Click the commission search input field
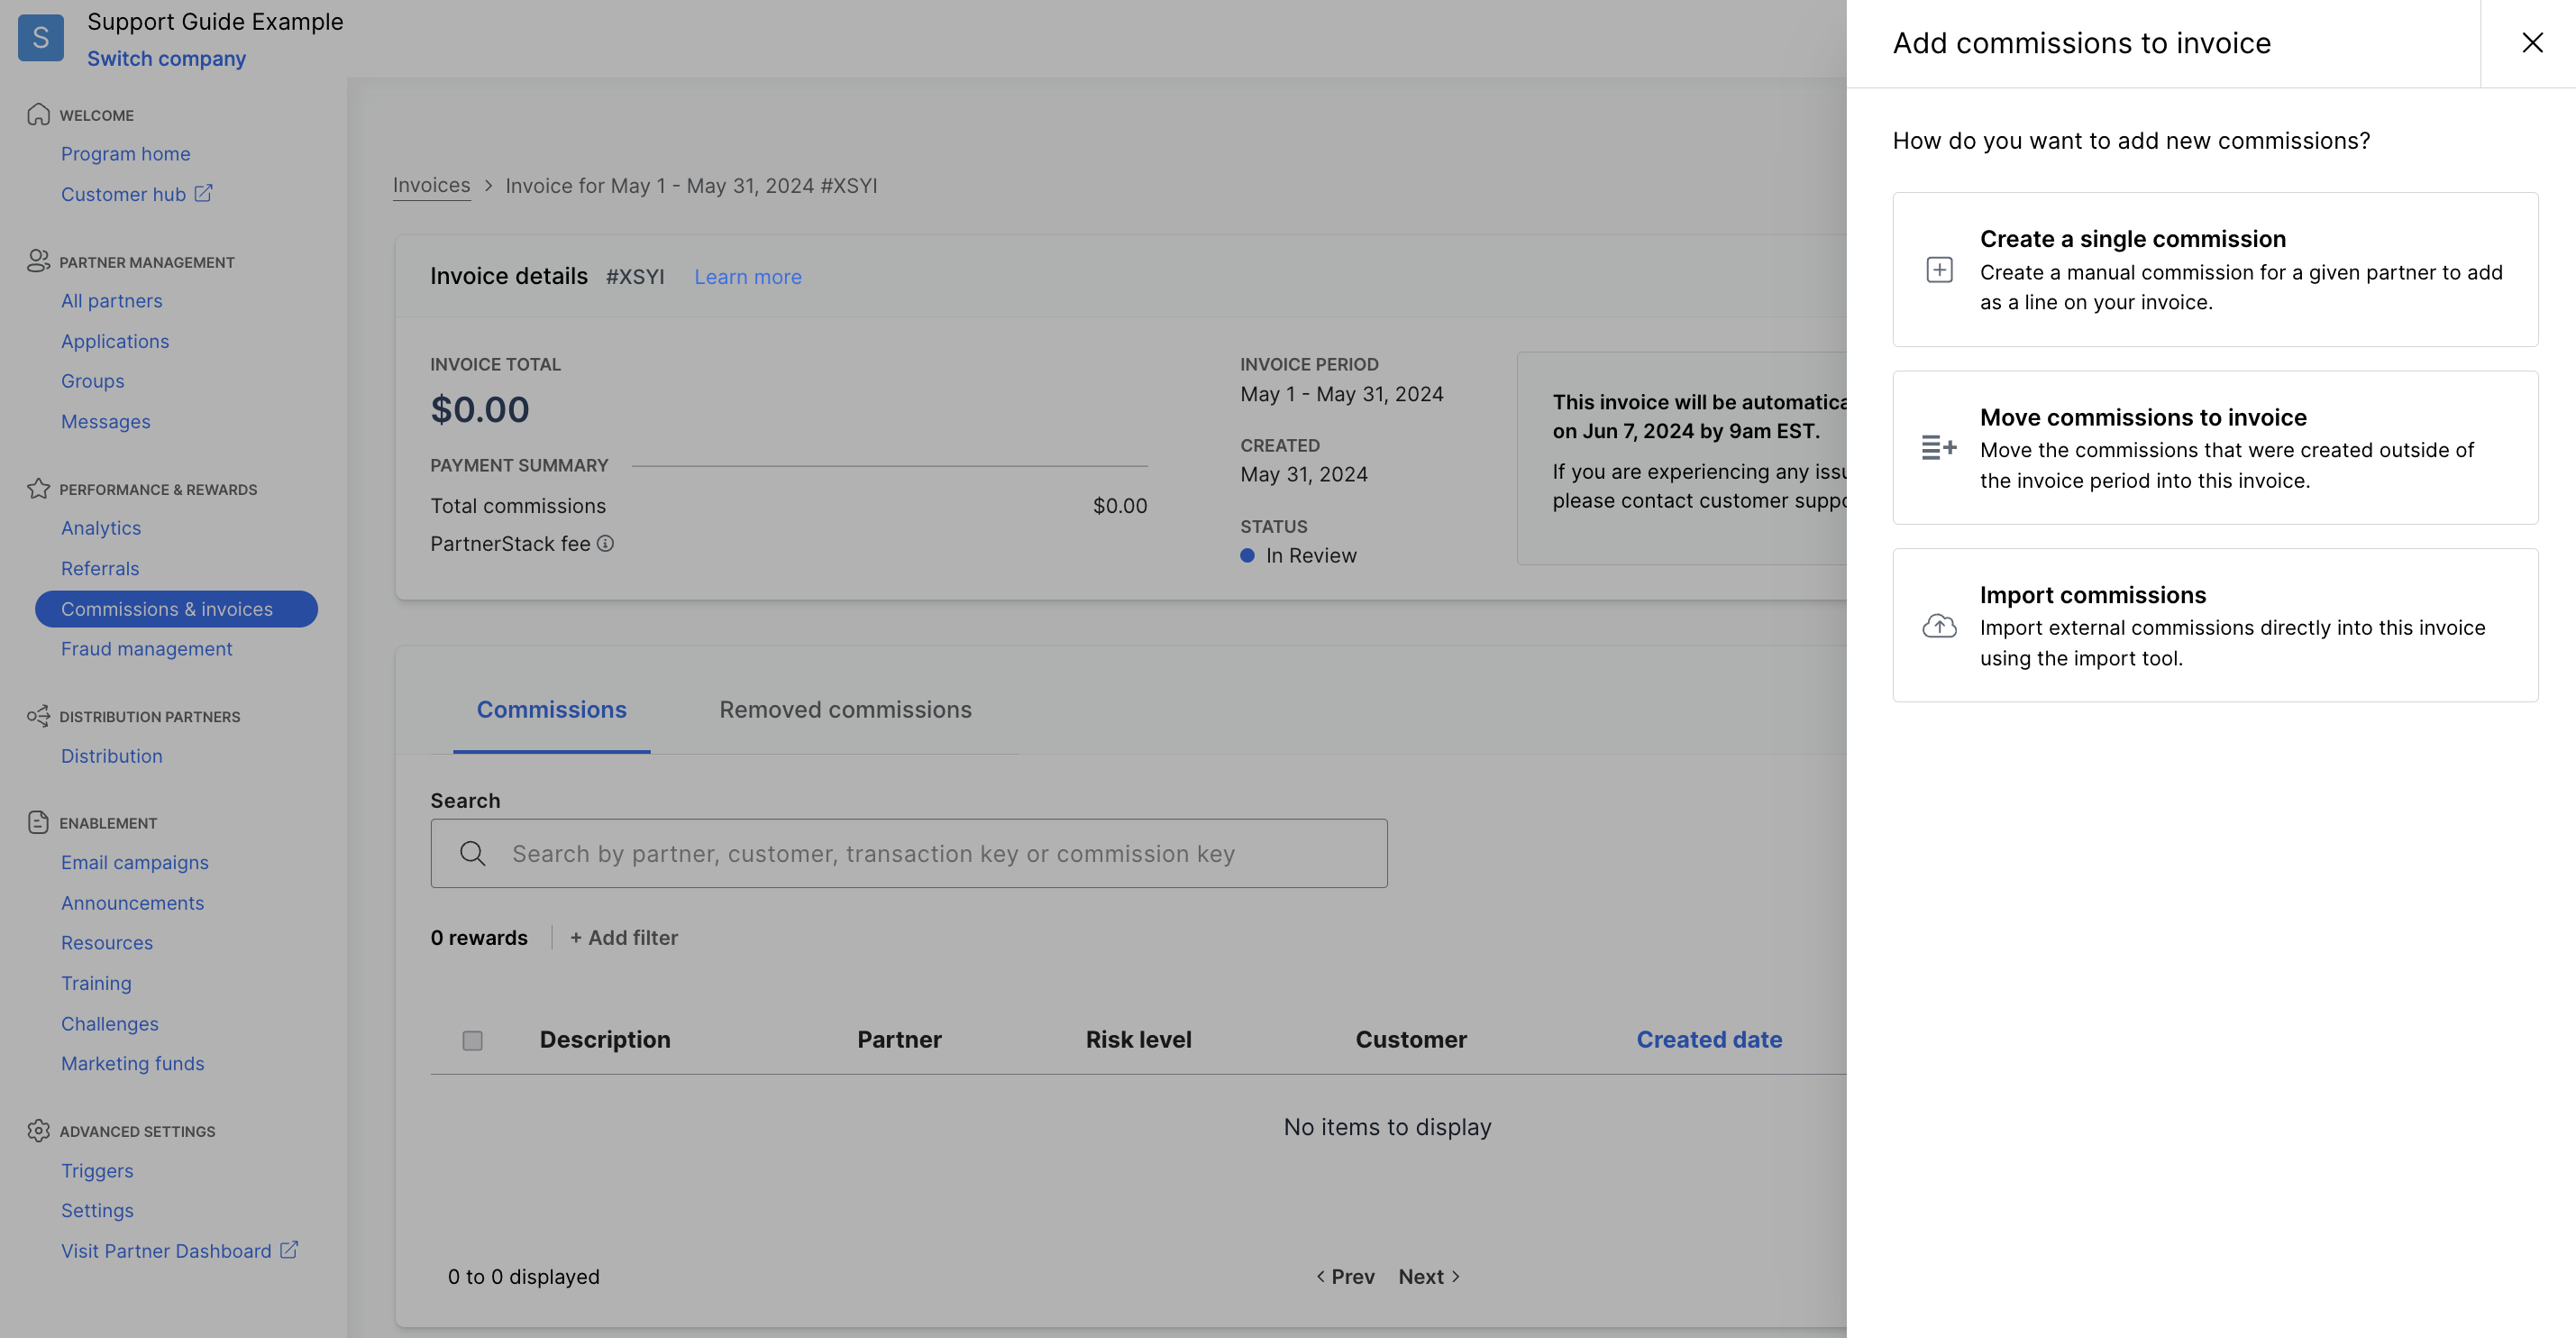Screen dimensions: 2576x1338 (908, 854)
